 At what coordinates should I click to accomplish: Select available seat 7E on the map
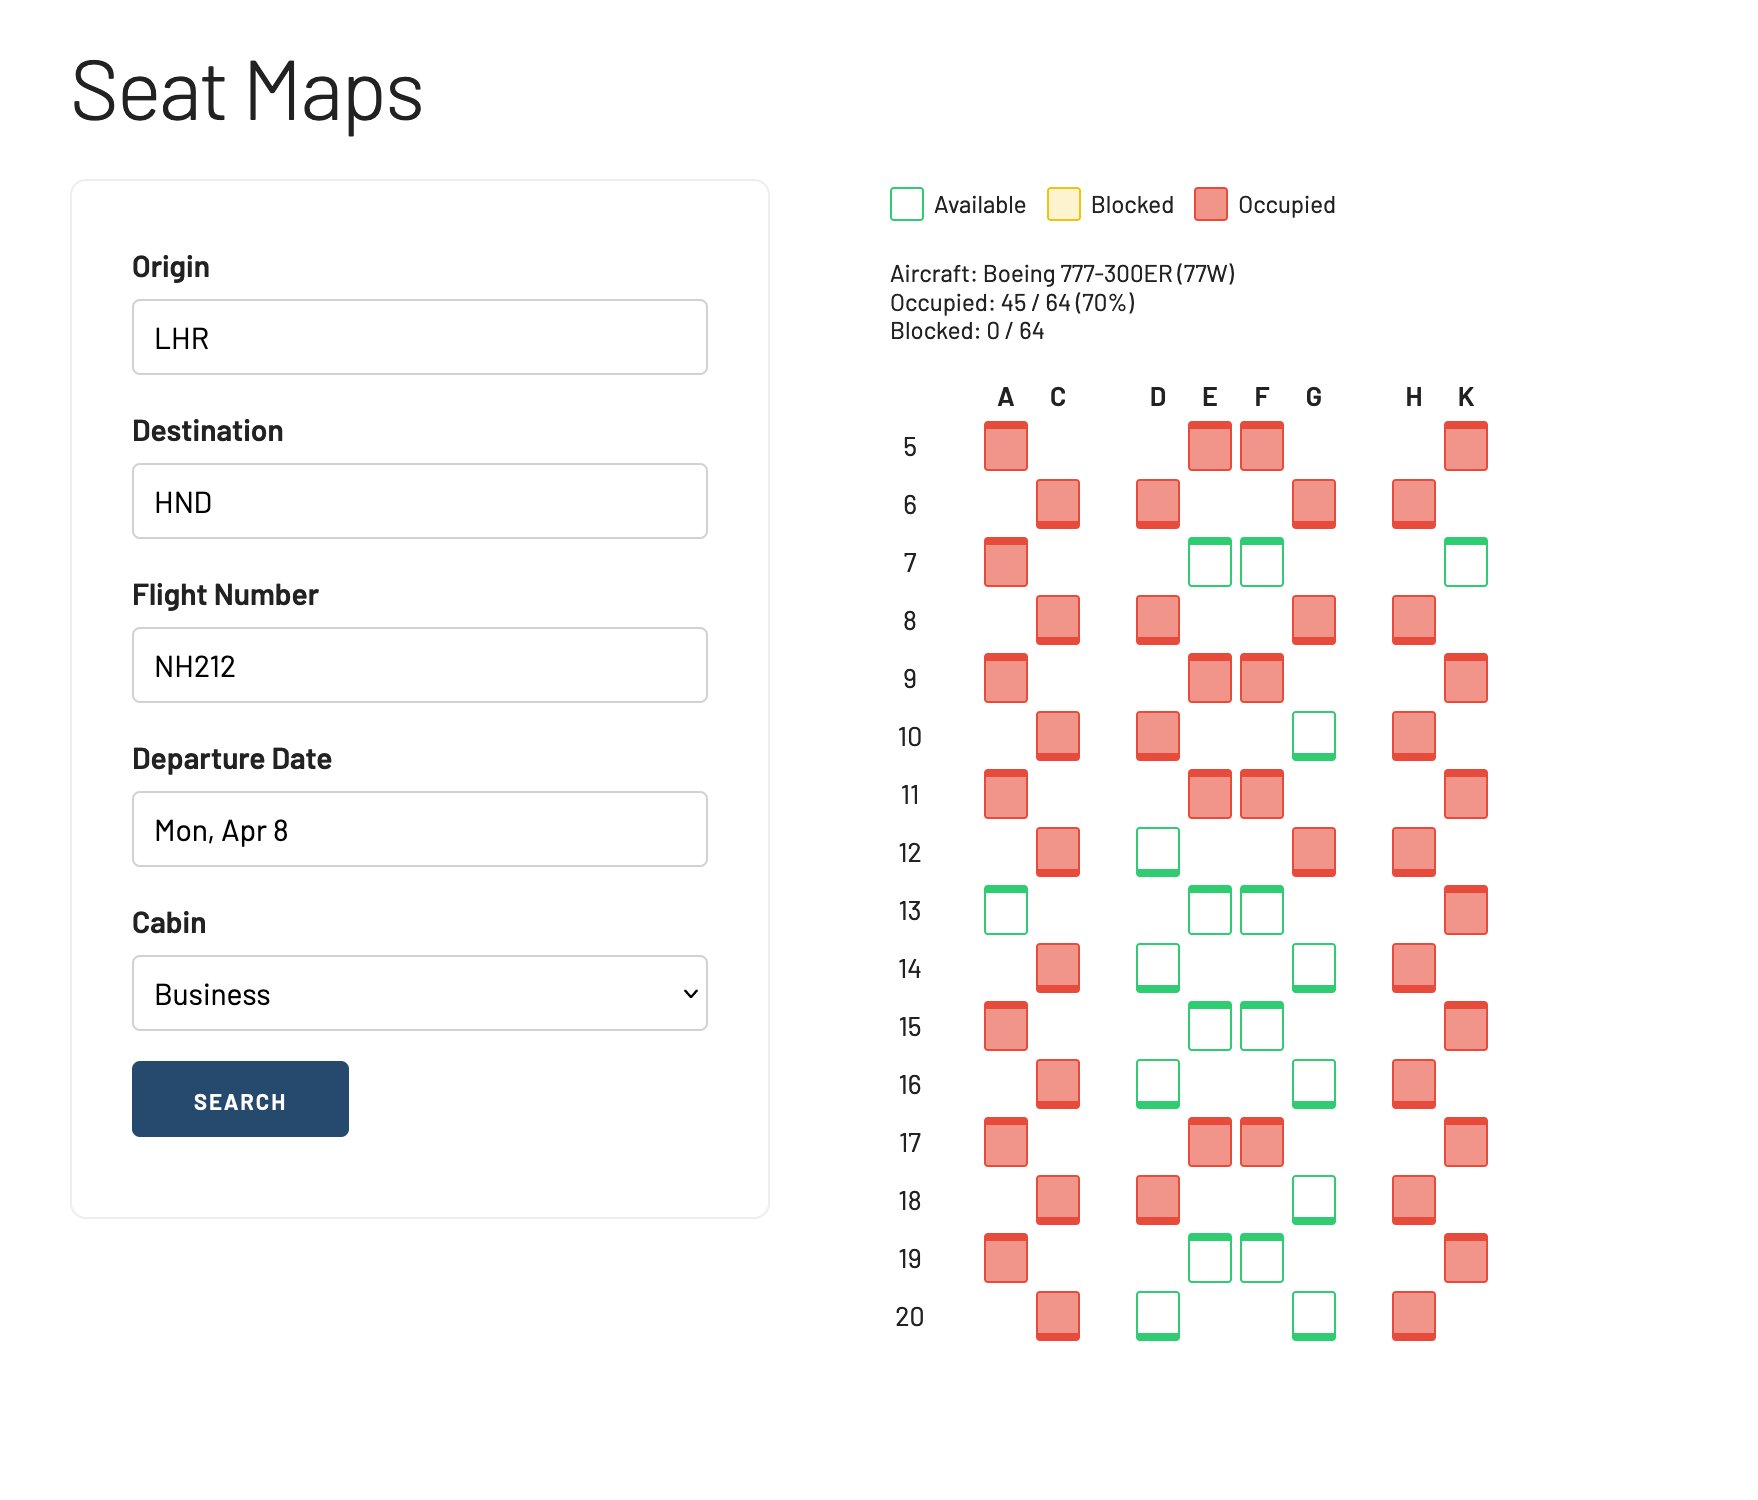click(x=1209, y=563)
